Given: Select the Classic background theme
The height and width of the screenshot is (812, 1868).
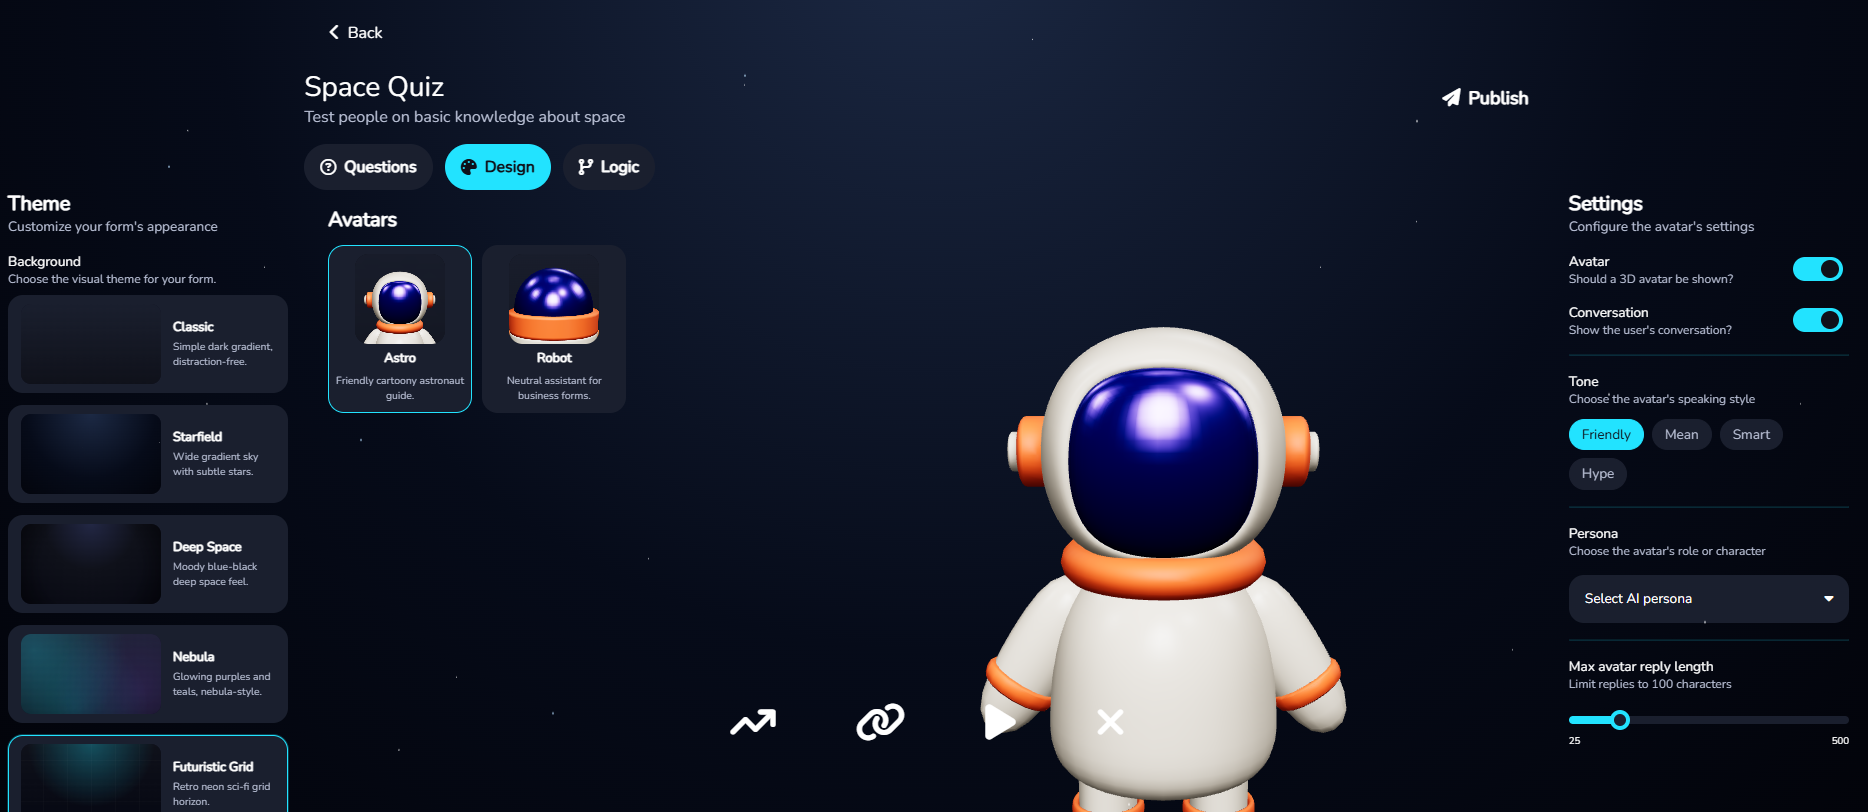Looking at the screenshot, I should [x=148, y=344].
